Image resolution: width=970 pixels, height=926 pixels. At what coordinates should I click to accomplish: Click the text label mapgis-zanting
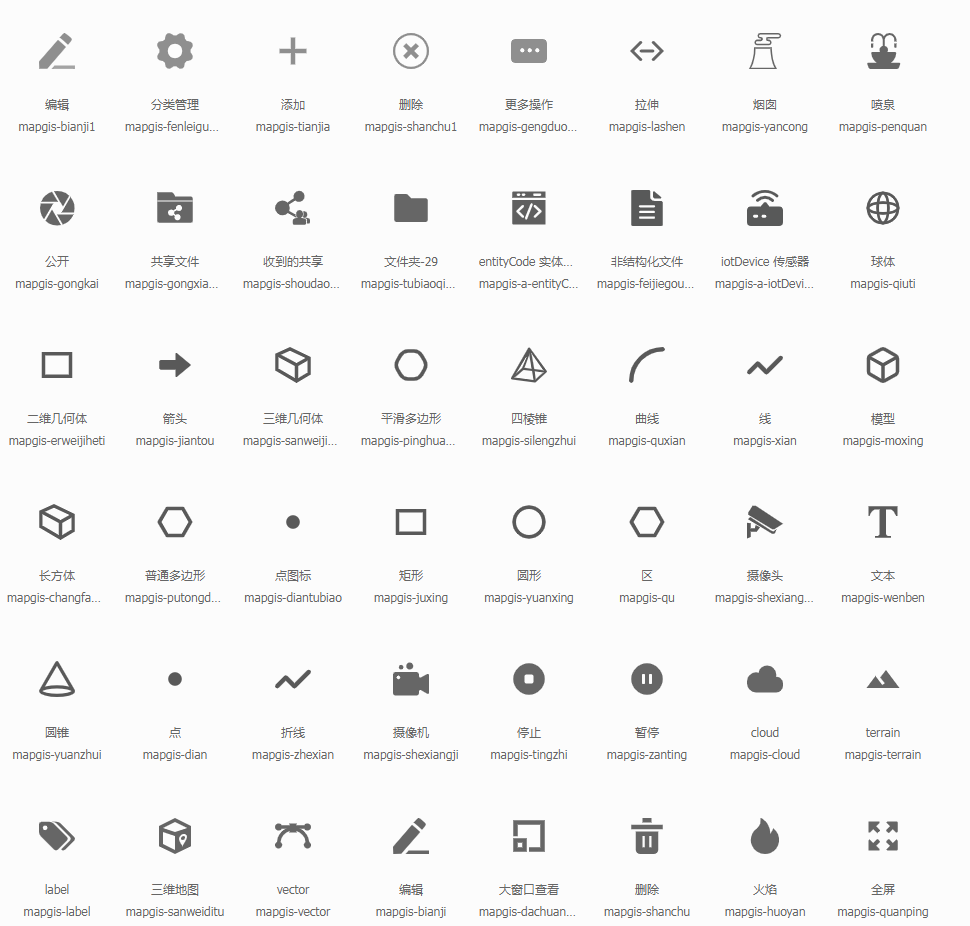click(x=647, y=755)
